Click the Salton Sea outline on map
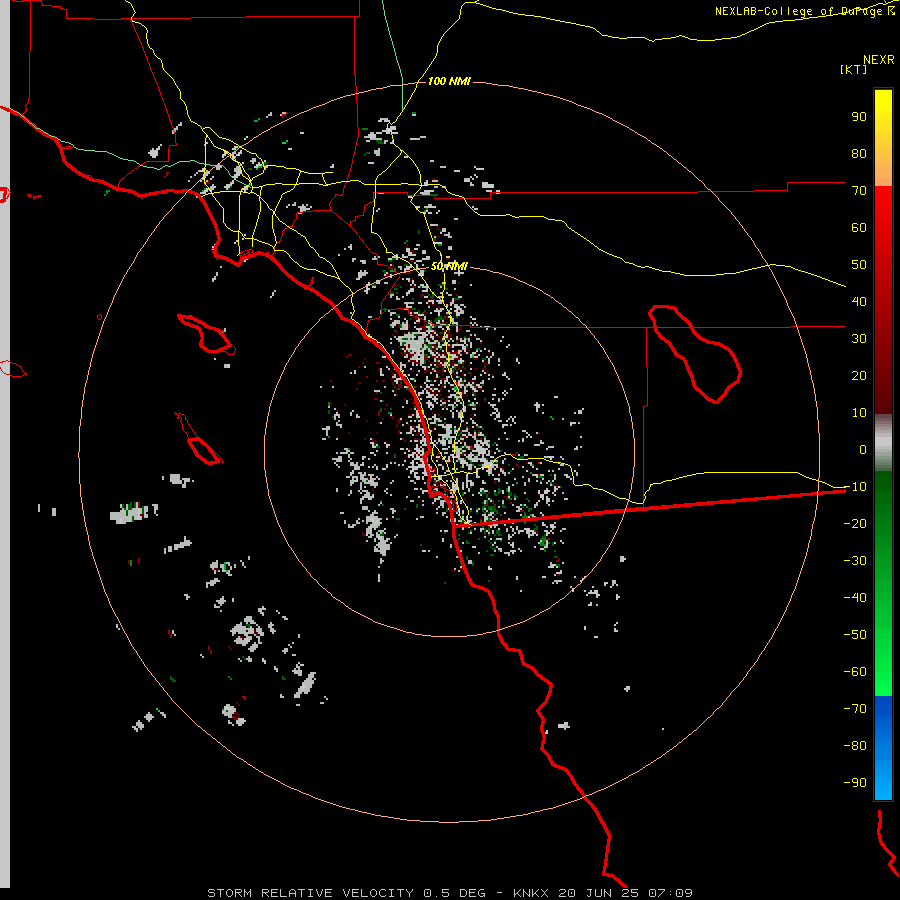The height and width of the screenshot is (900, 900). pos(695,354)
